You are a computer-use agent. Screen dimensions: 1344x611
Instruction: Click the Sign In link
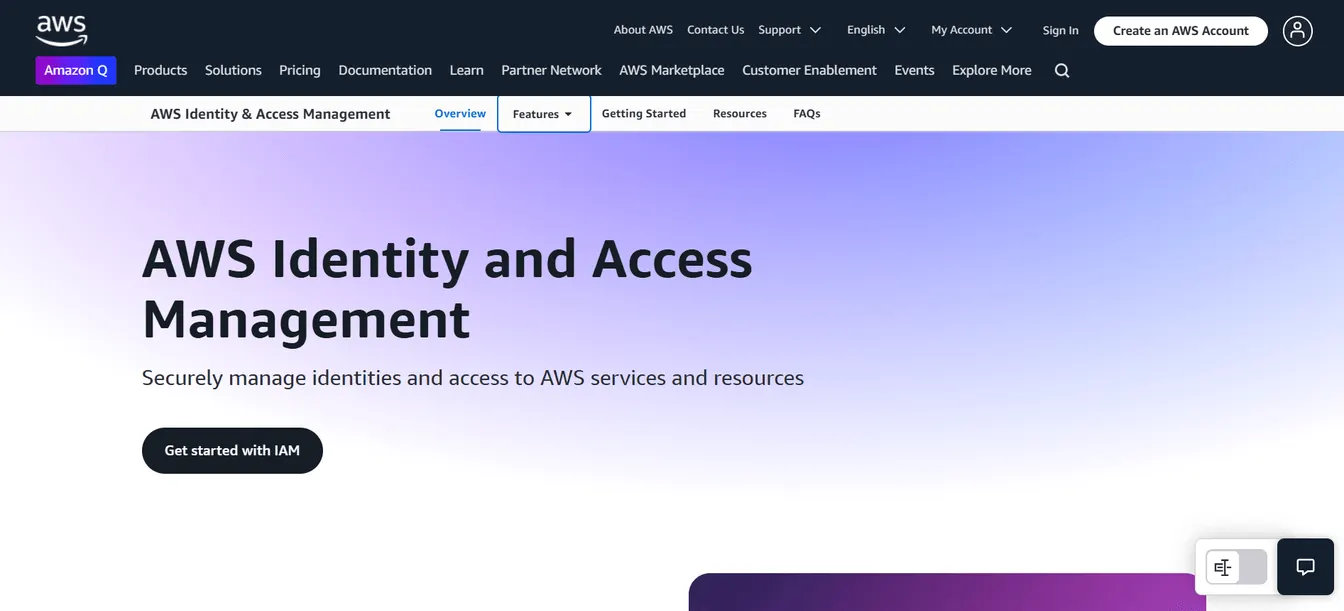click(x=1060, y=30)
